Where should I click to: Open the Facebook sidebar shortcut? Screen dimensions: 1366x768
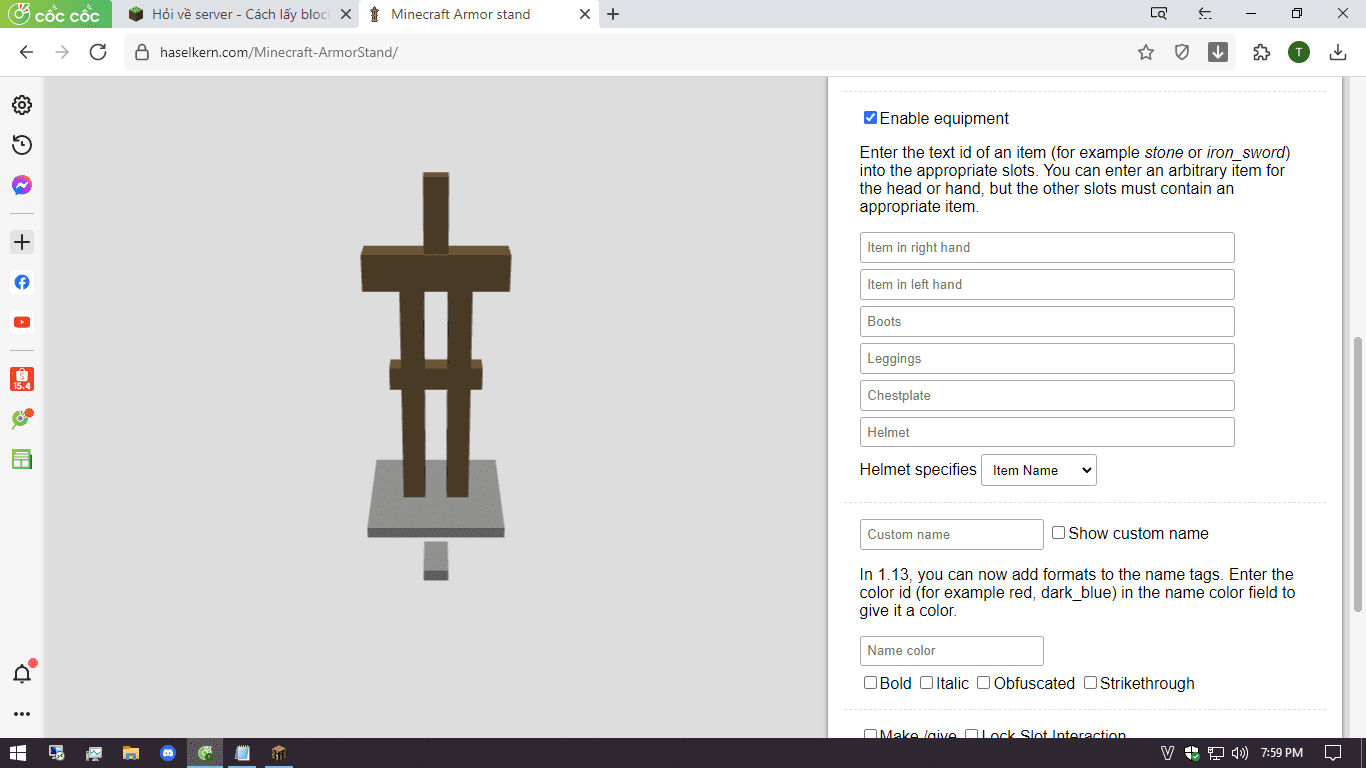(22, 282)
